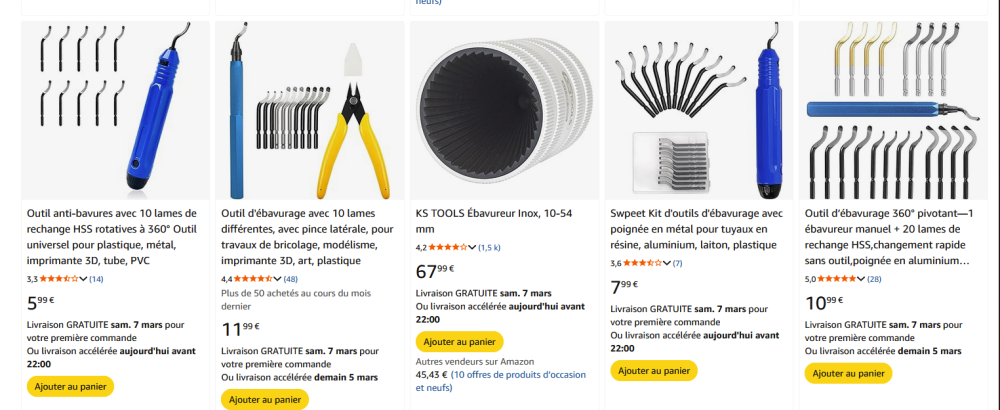Screen dimensions: 1000x410
Task: Add the 11,99 € tool with pliers to cart
Action: coord(264,400)
